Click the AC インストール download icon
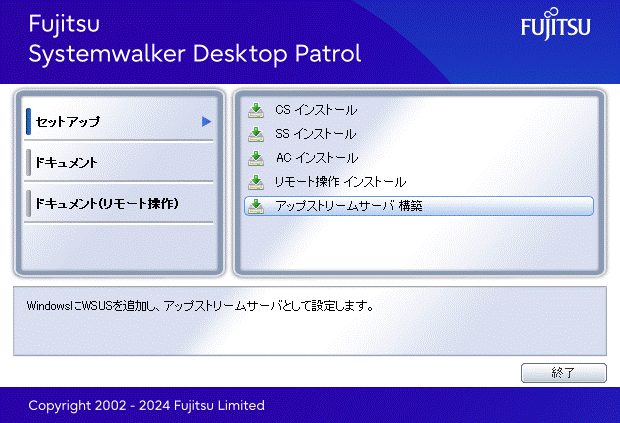 click(x=256, y=158)
